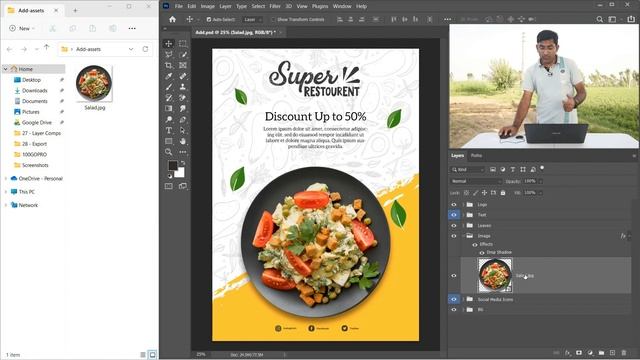Screen dimensions: 640x360
Task: Select the Hand tool
Action: pos(182,141)
